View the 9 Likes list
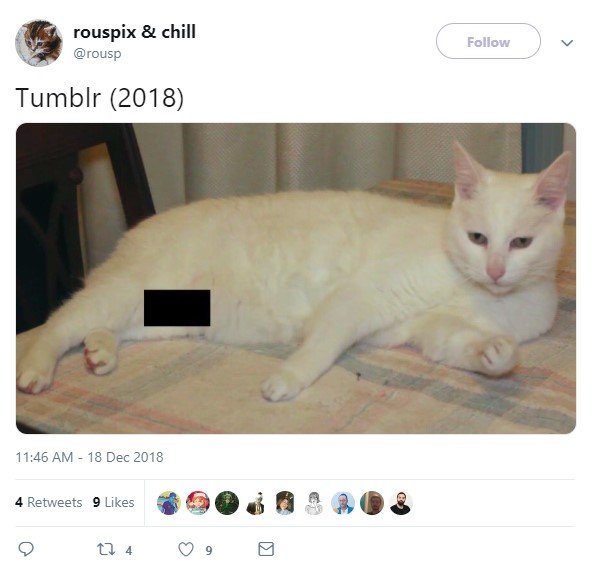 pos(113,502)
